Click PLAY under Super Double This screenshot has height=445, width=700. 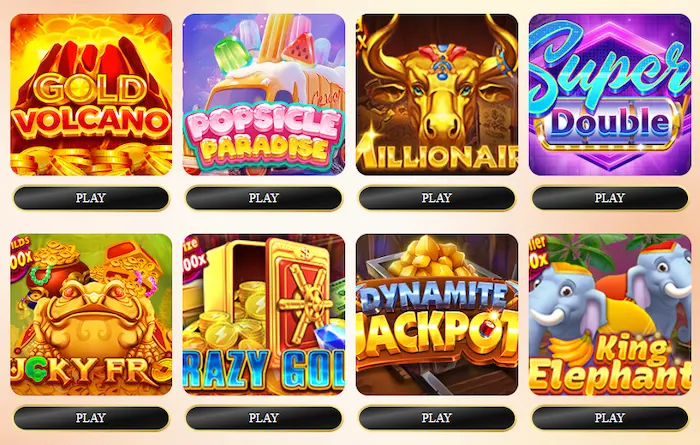[x=610, y=198]
